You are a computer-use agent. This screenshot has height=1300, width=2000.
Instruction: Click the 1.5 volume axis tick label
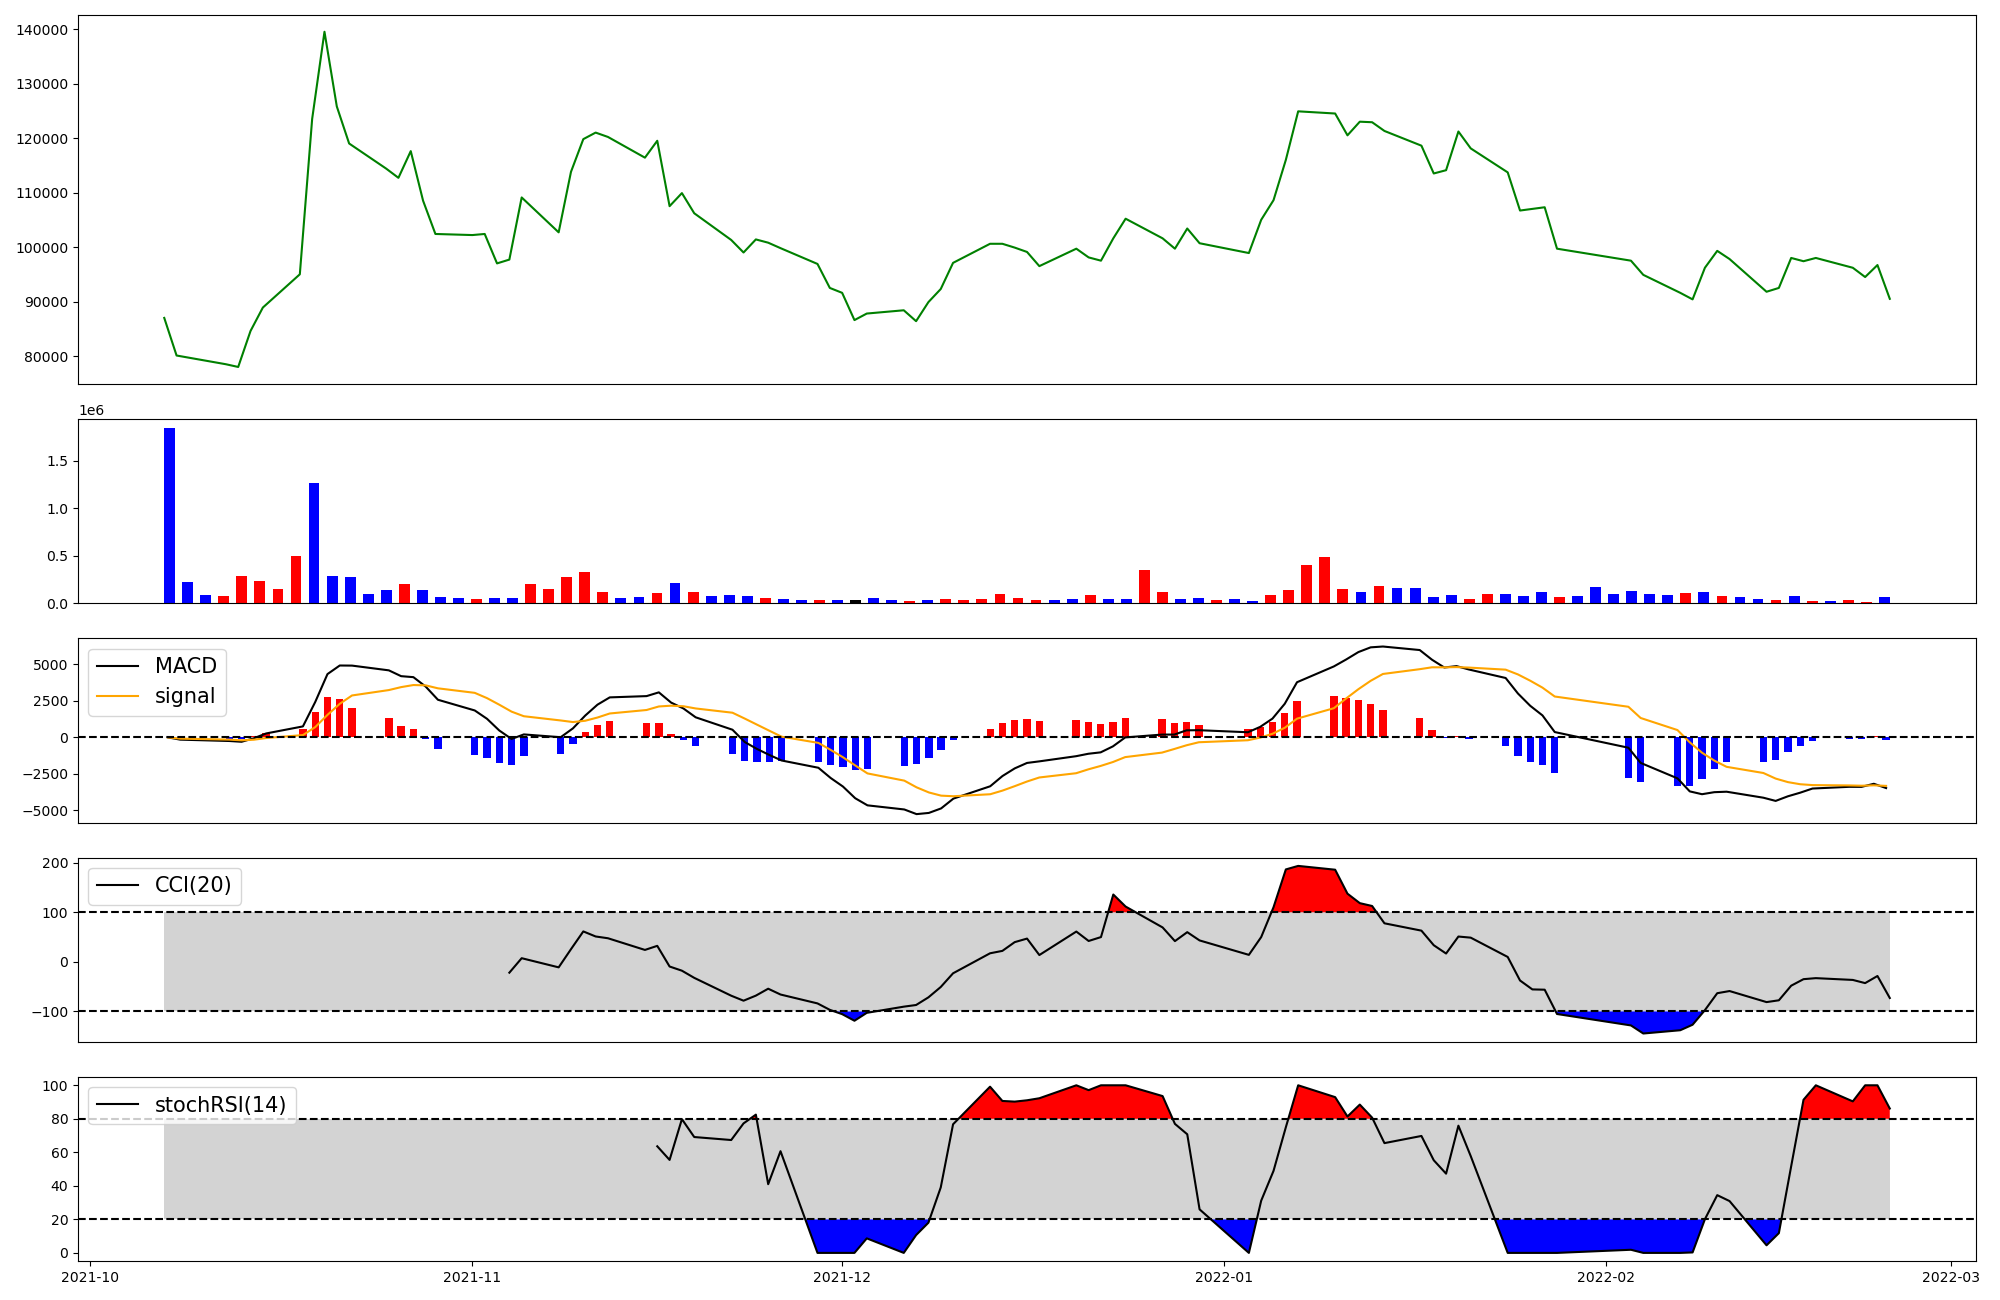(x=57, y=462)
